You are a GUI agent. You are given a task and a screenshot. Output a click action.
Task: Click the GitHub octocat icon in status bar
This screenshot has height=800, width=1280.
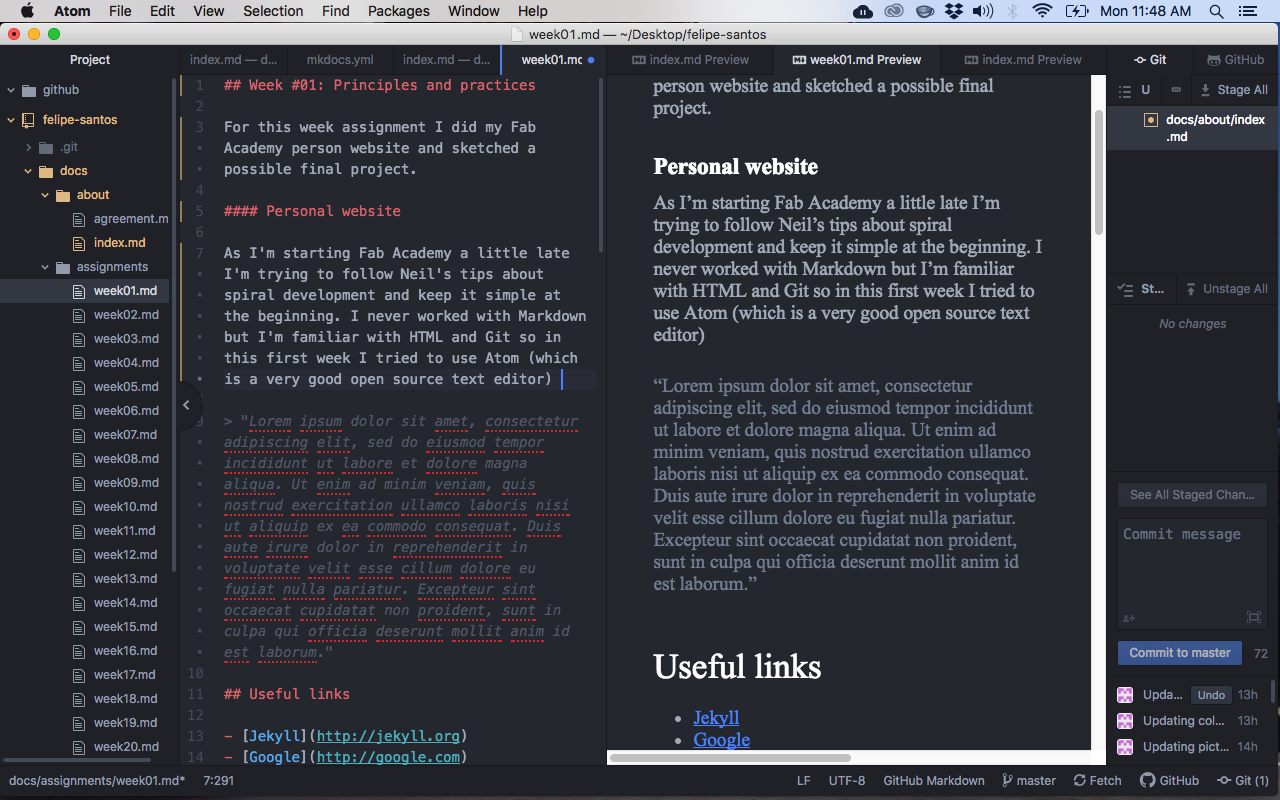click(1148, 781)
